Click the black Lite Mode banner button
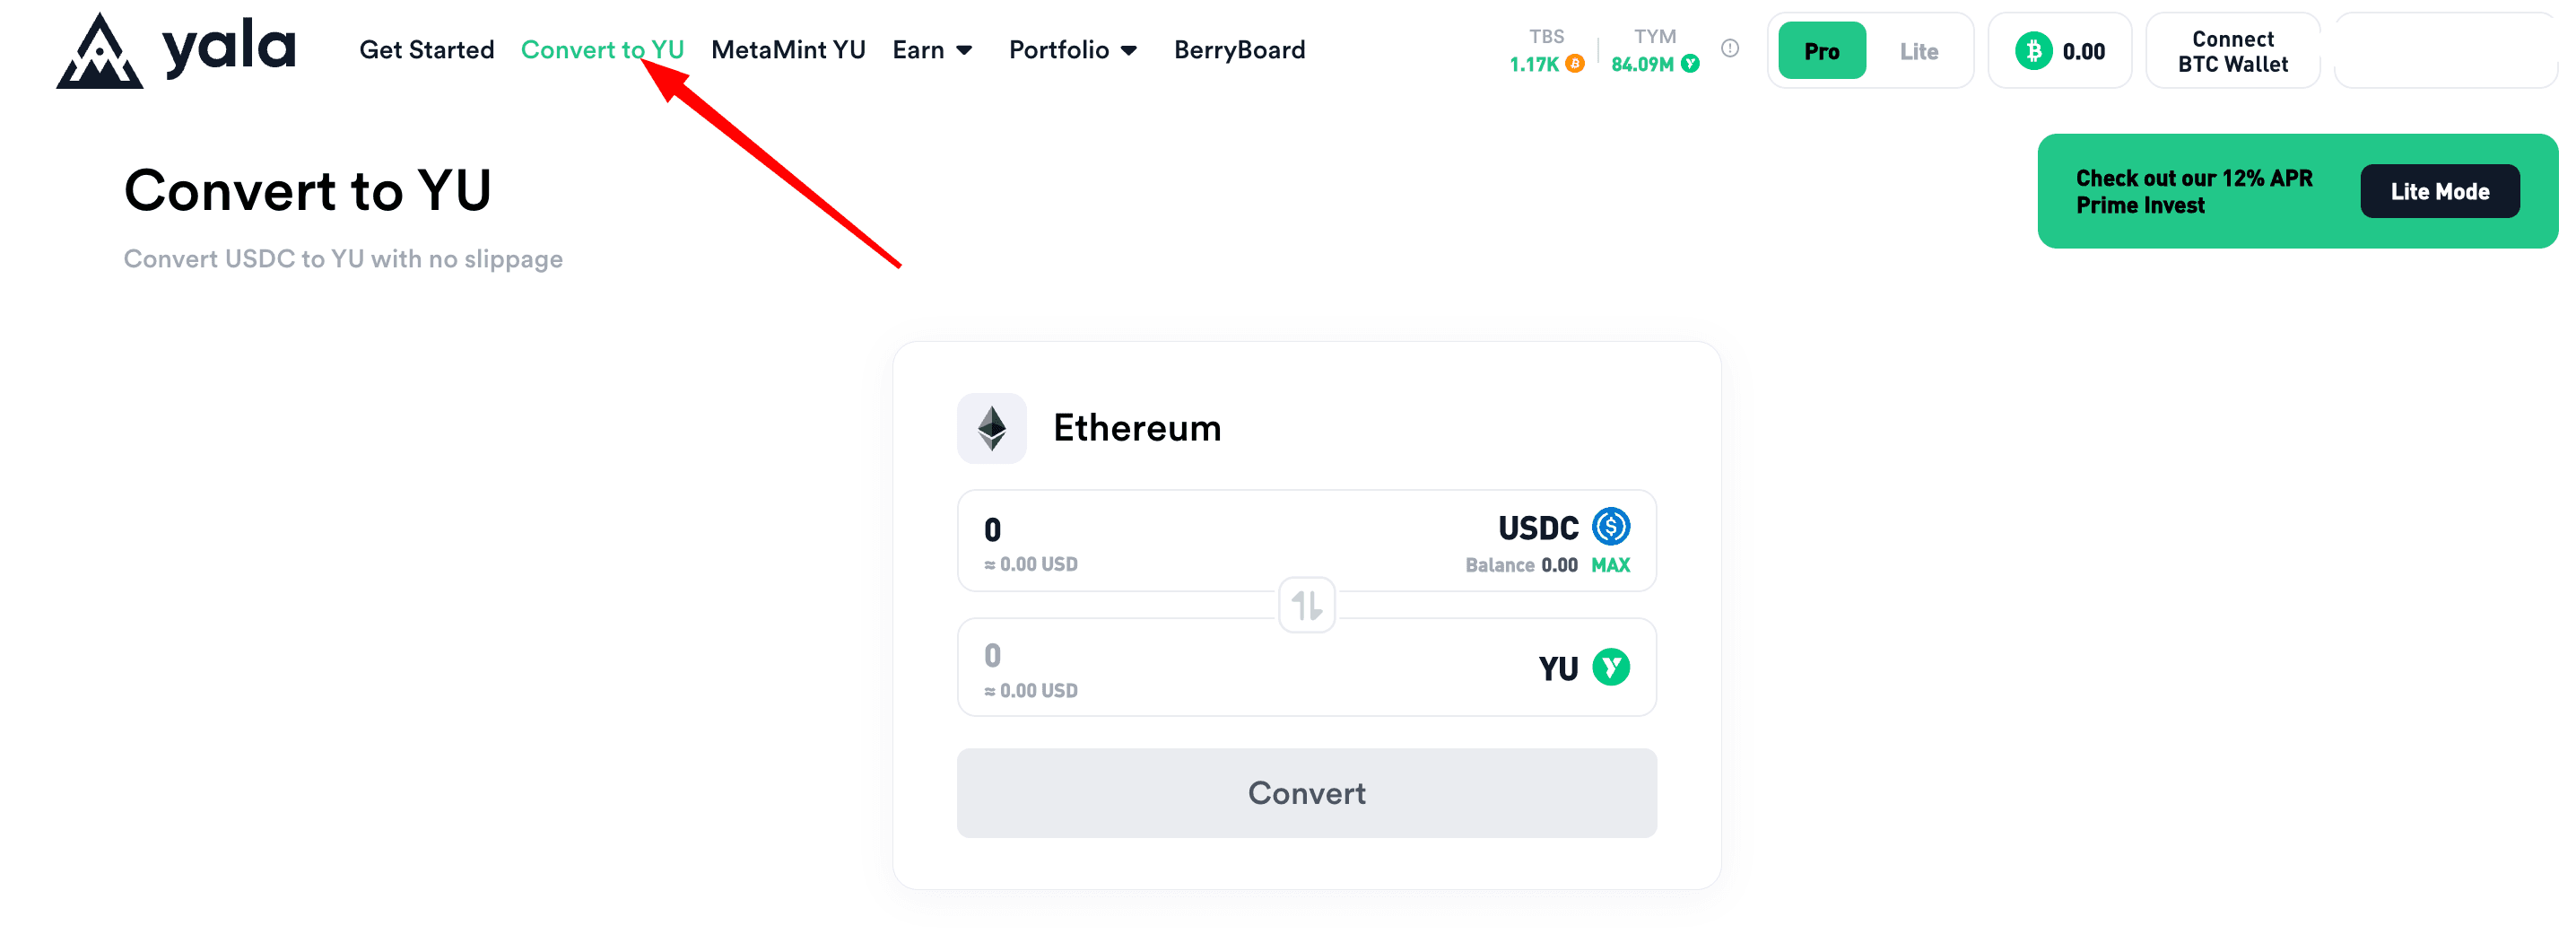The height and width of the screenshot is (952, 2576). tap(2439, 191)
